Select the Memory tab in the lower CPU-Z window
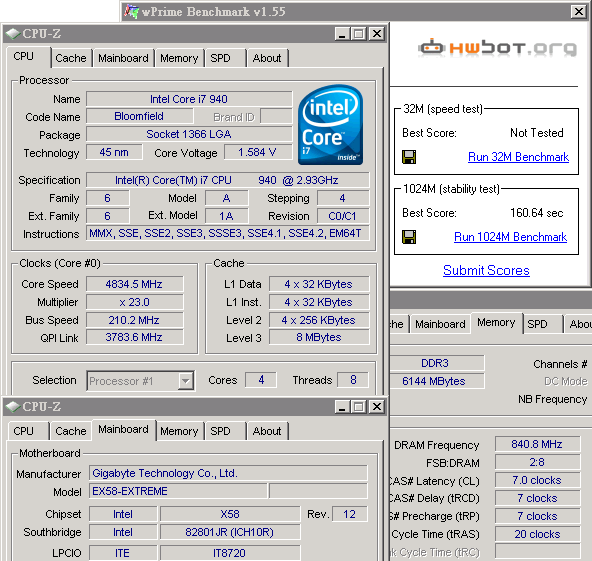 coord(179,431)
